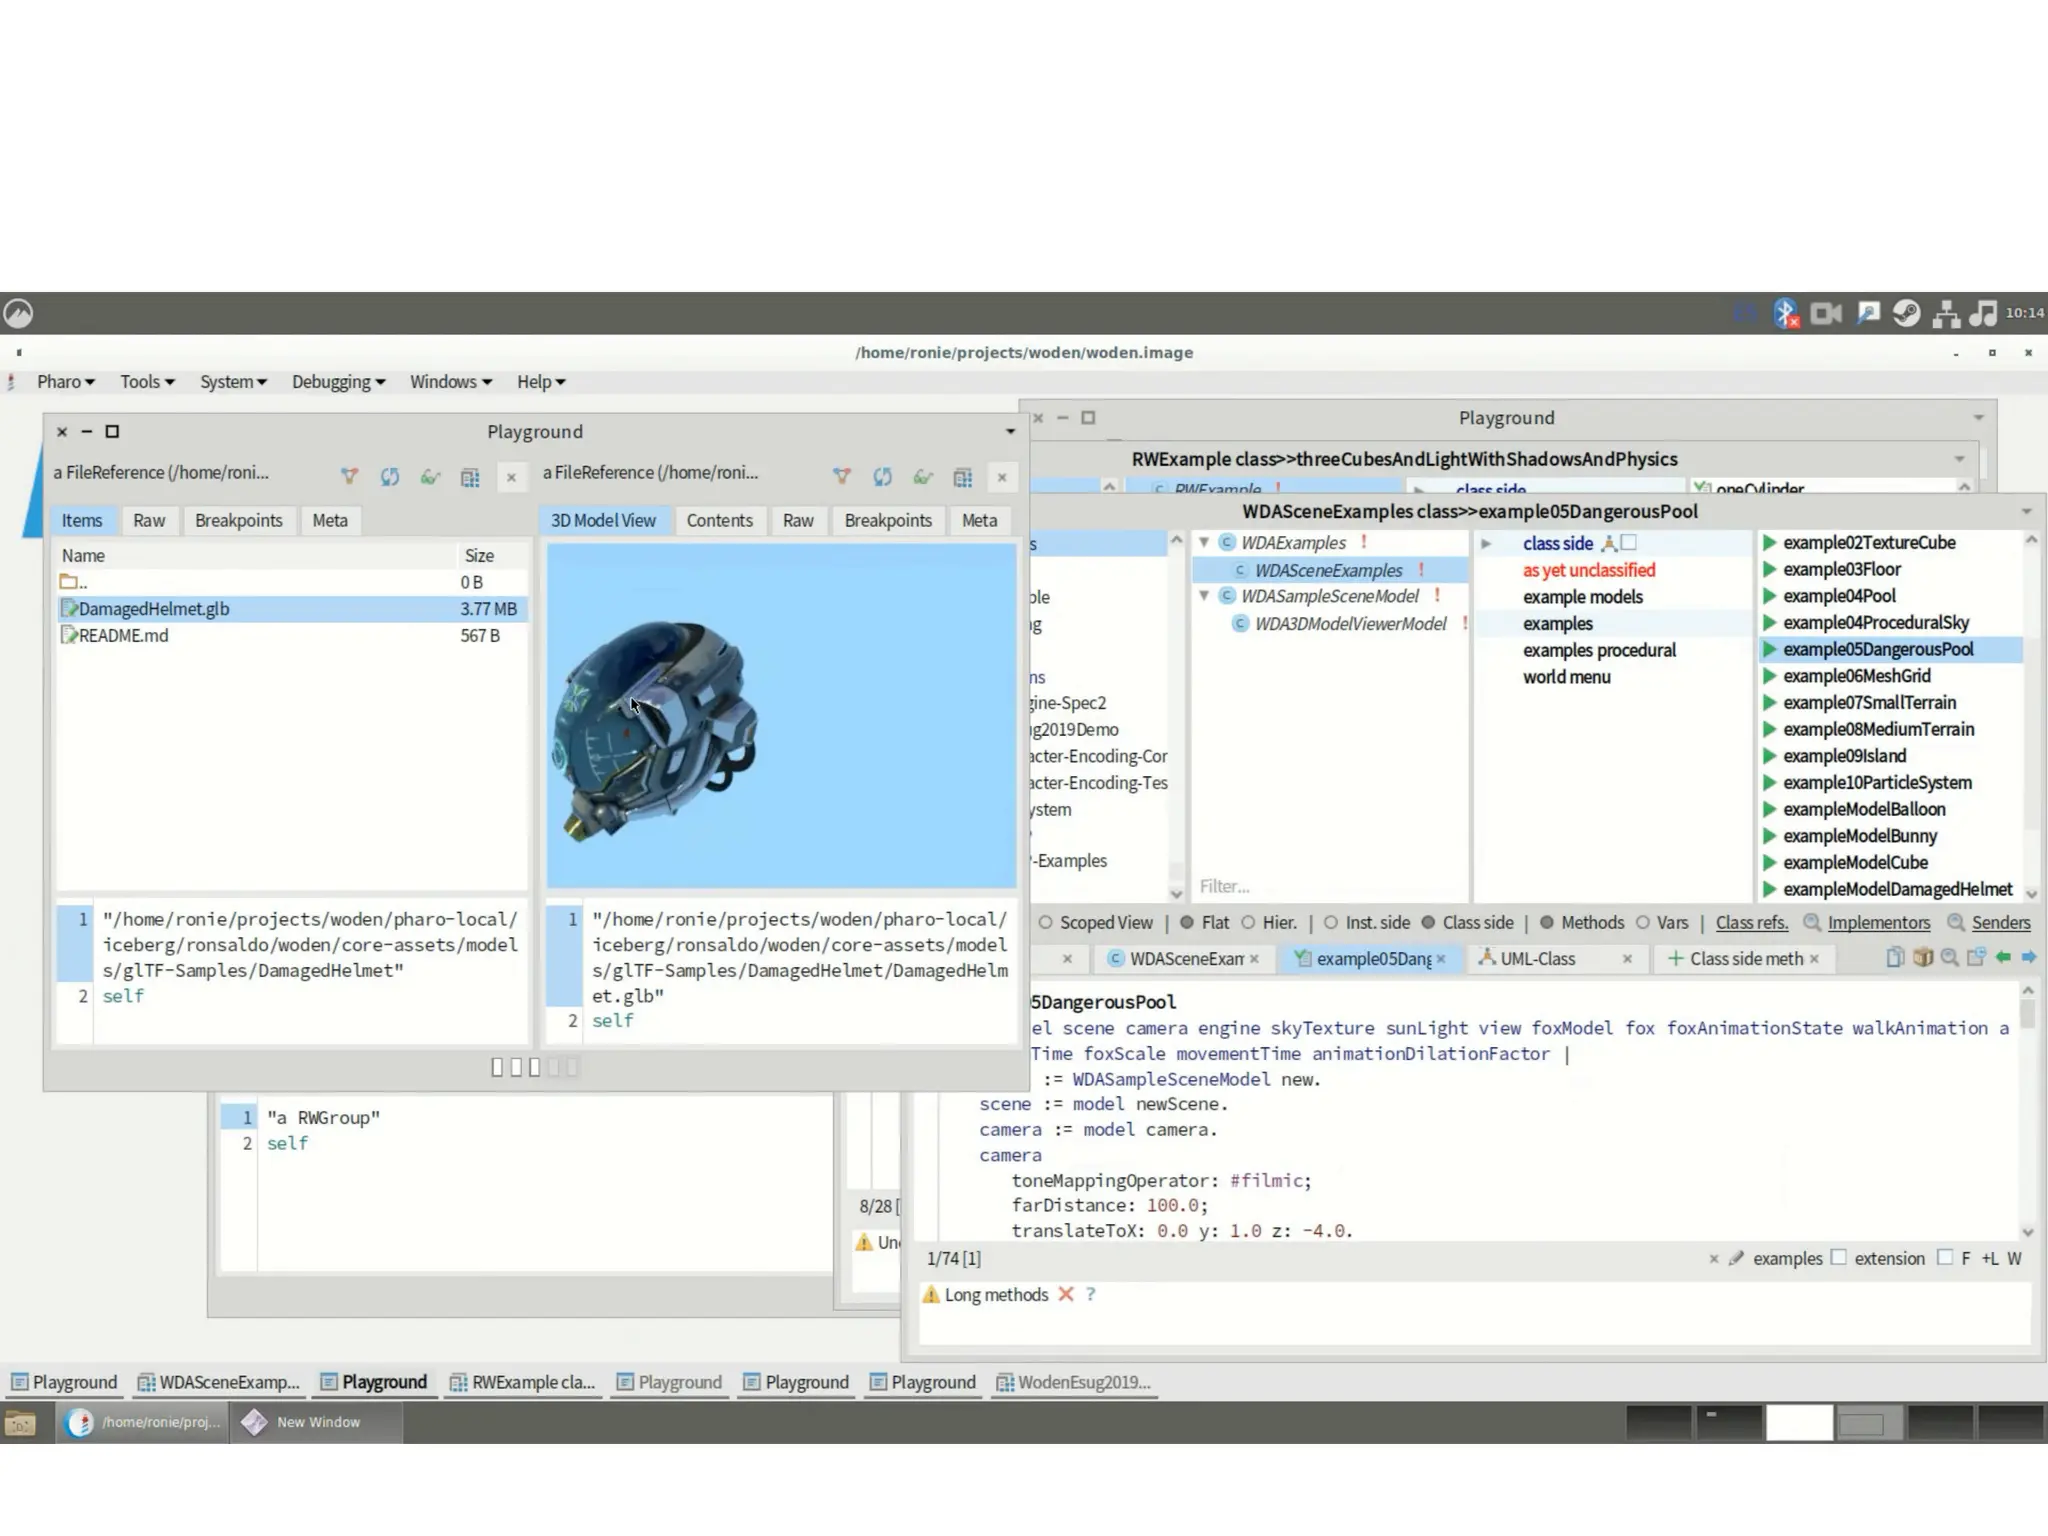Click the New Window taskbar button
The image size is (2048, 1536).
point(316,1423)
